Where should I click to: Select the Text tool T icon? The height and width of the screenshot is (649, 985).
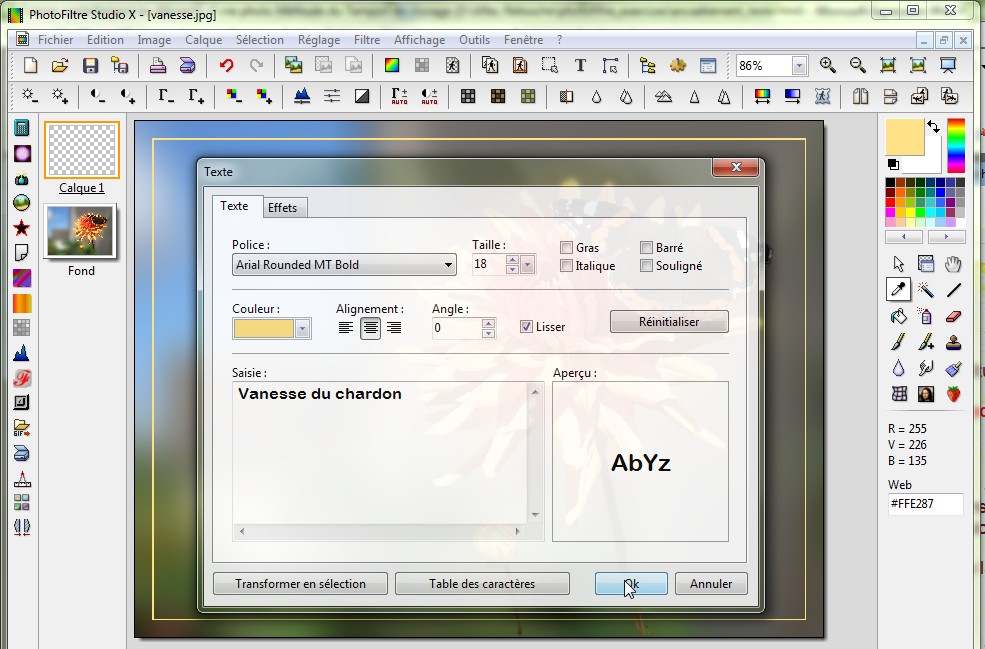(x=580, y=65)
